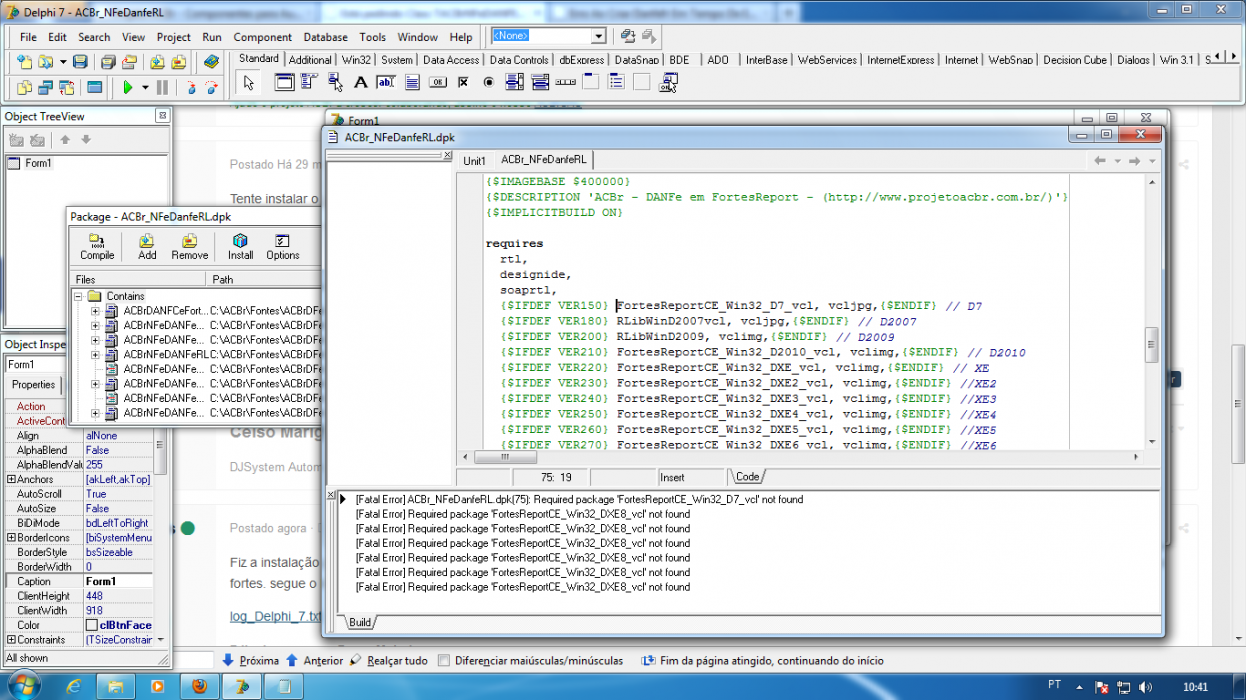Expand the Anchors property
This screenshot has width=1246, height=700.
pos(11,480)
